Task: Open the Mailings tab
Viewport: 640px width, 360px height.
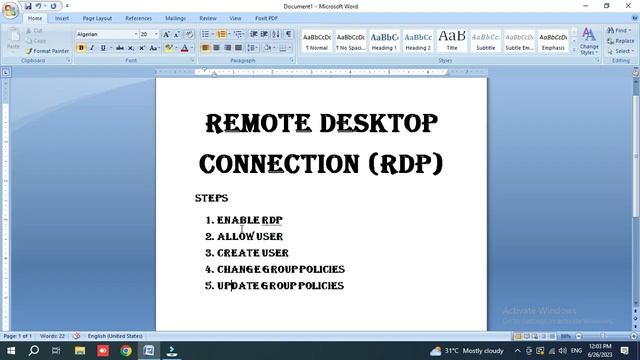Action: (176, 18)
